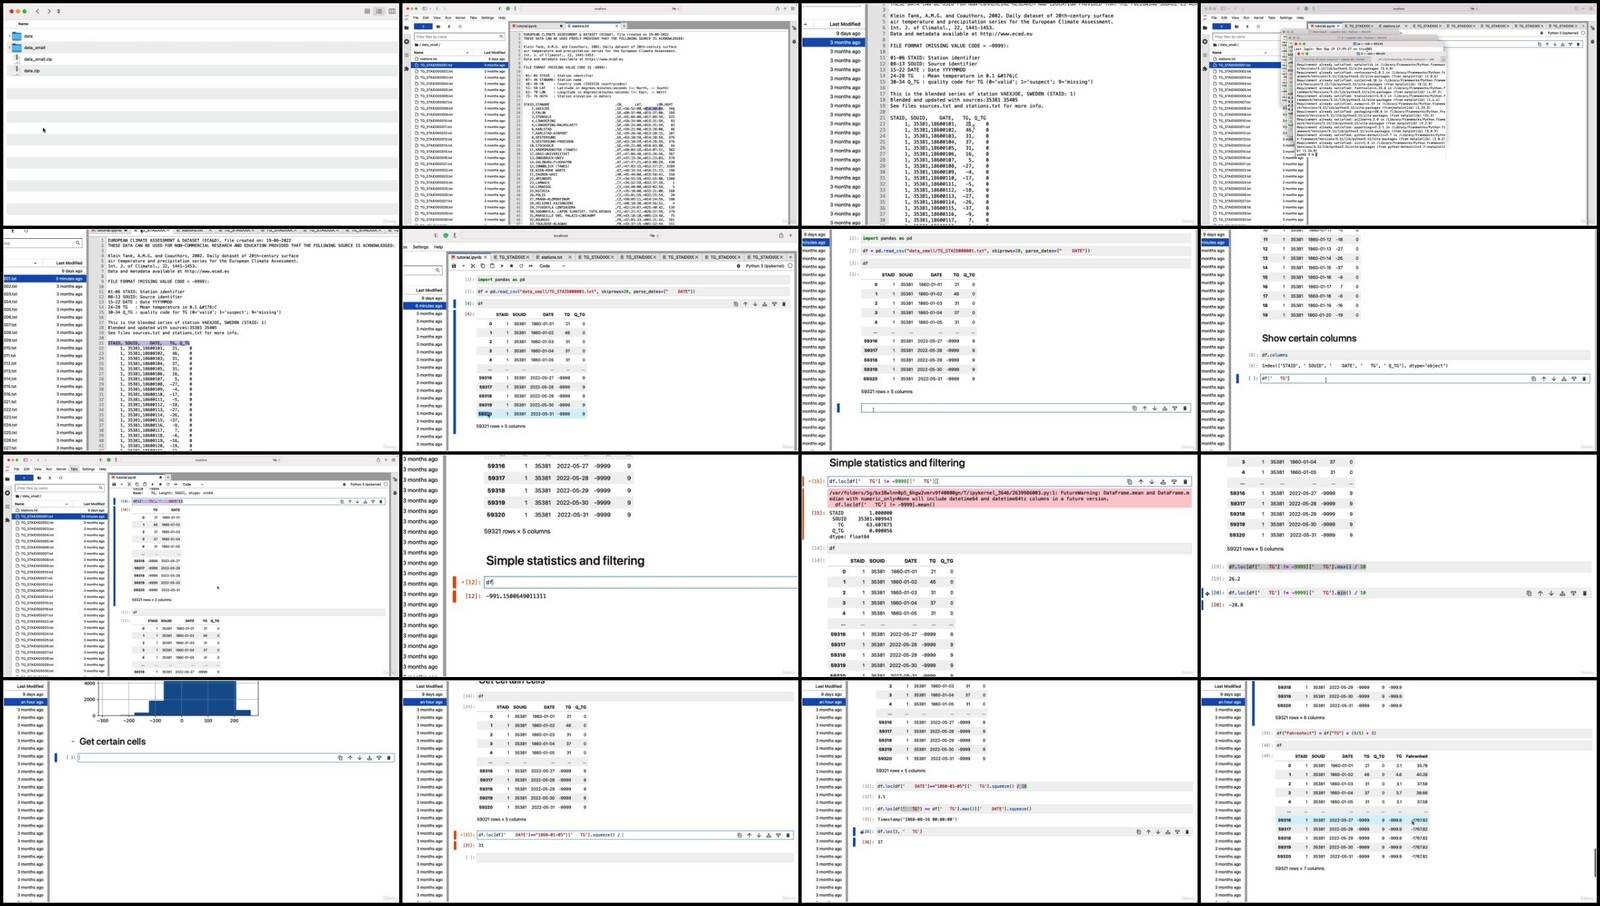This screenshot has height=906, width=1600.
Task: Click the trash icon on the df.loc cell outputting 31
Action: point(788,835)
